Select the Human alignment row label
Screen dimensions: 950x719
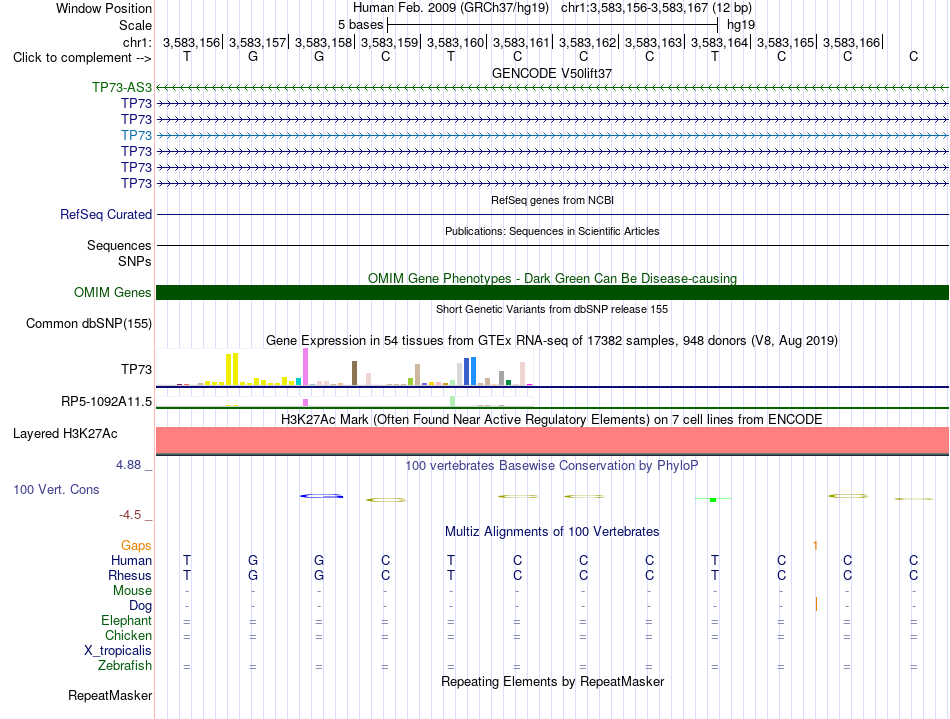pos(131,560)
